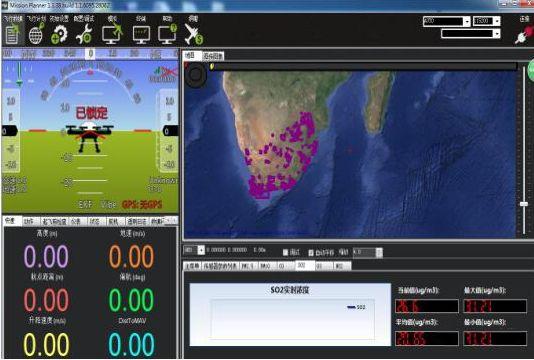Click the Connect plug icon
The height and width of the screenshot is (360, 534).
pyautogui.click(x=524, y=35)
